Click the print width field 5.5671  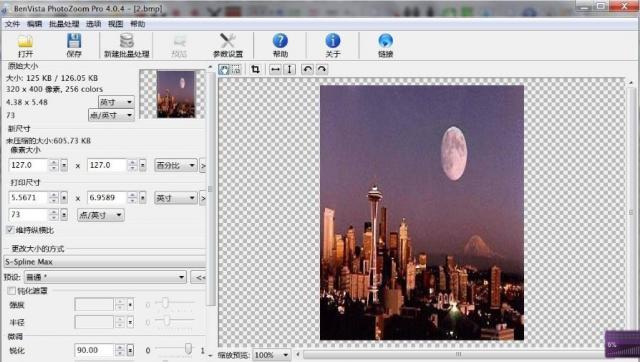(29, 198)
